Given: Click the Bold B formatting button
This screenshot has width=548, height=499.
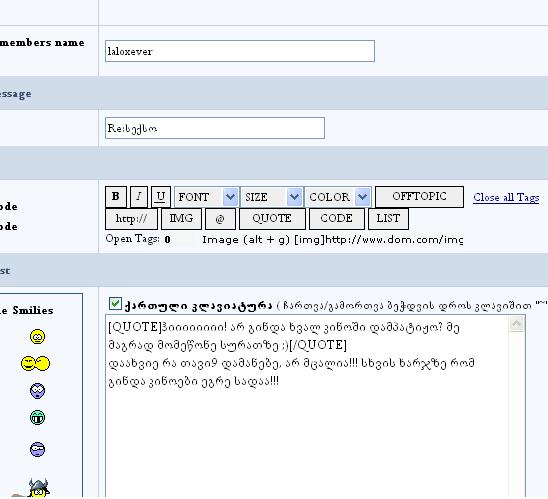Looking at the screenshot, I should pyautogui.click(x=116, y=197).
